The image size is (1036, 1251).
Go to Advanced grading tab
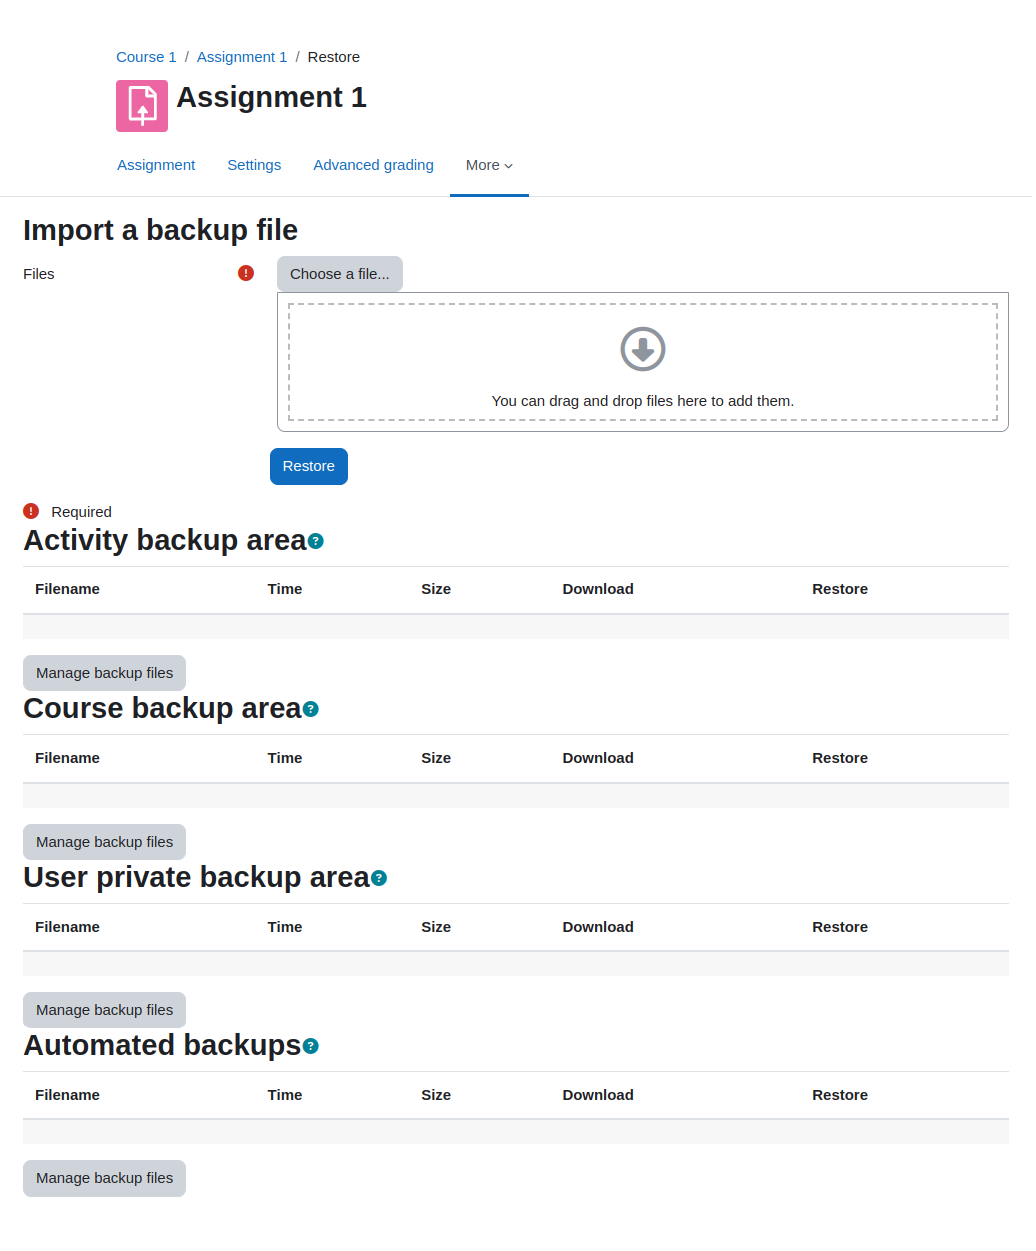373,165
